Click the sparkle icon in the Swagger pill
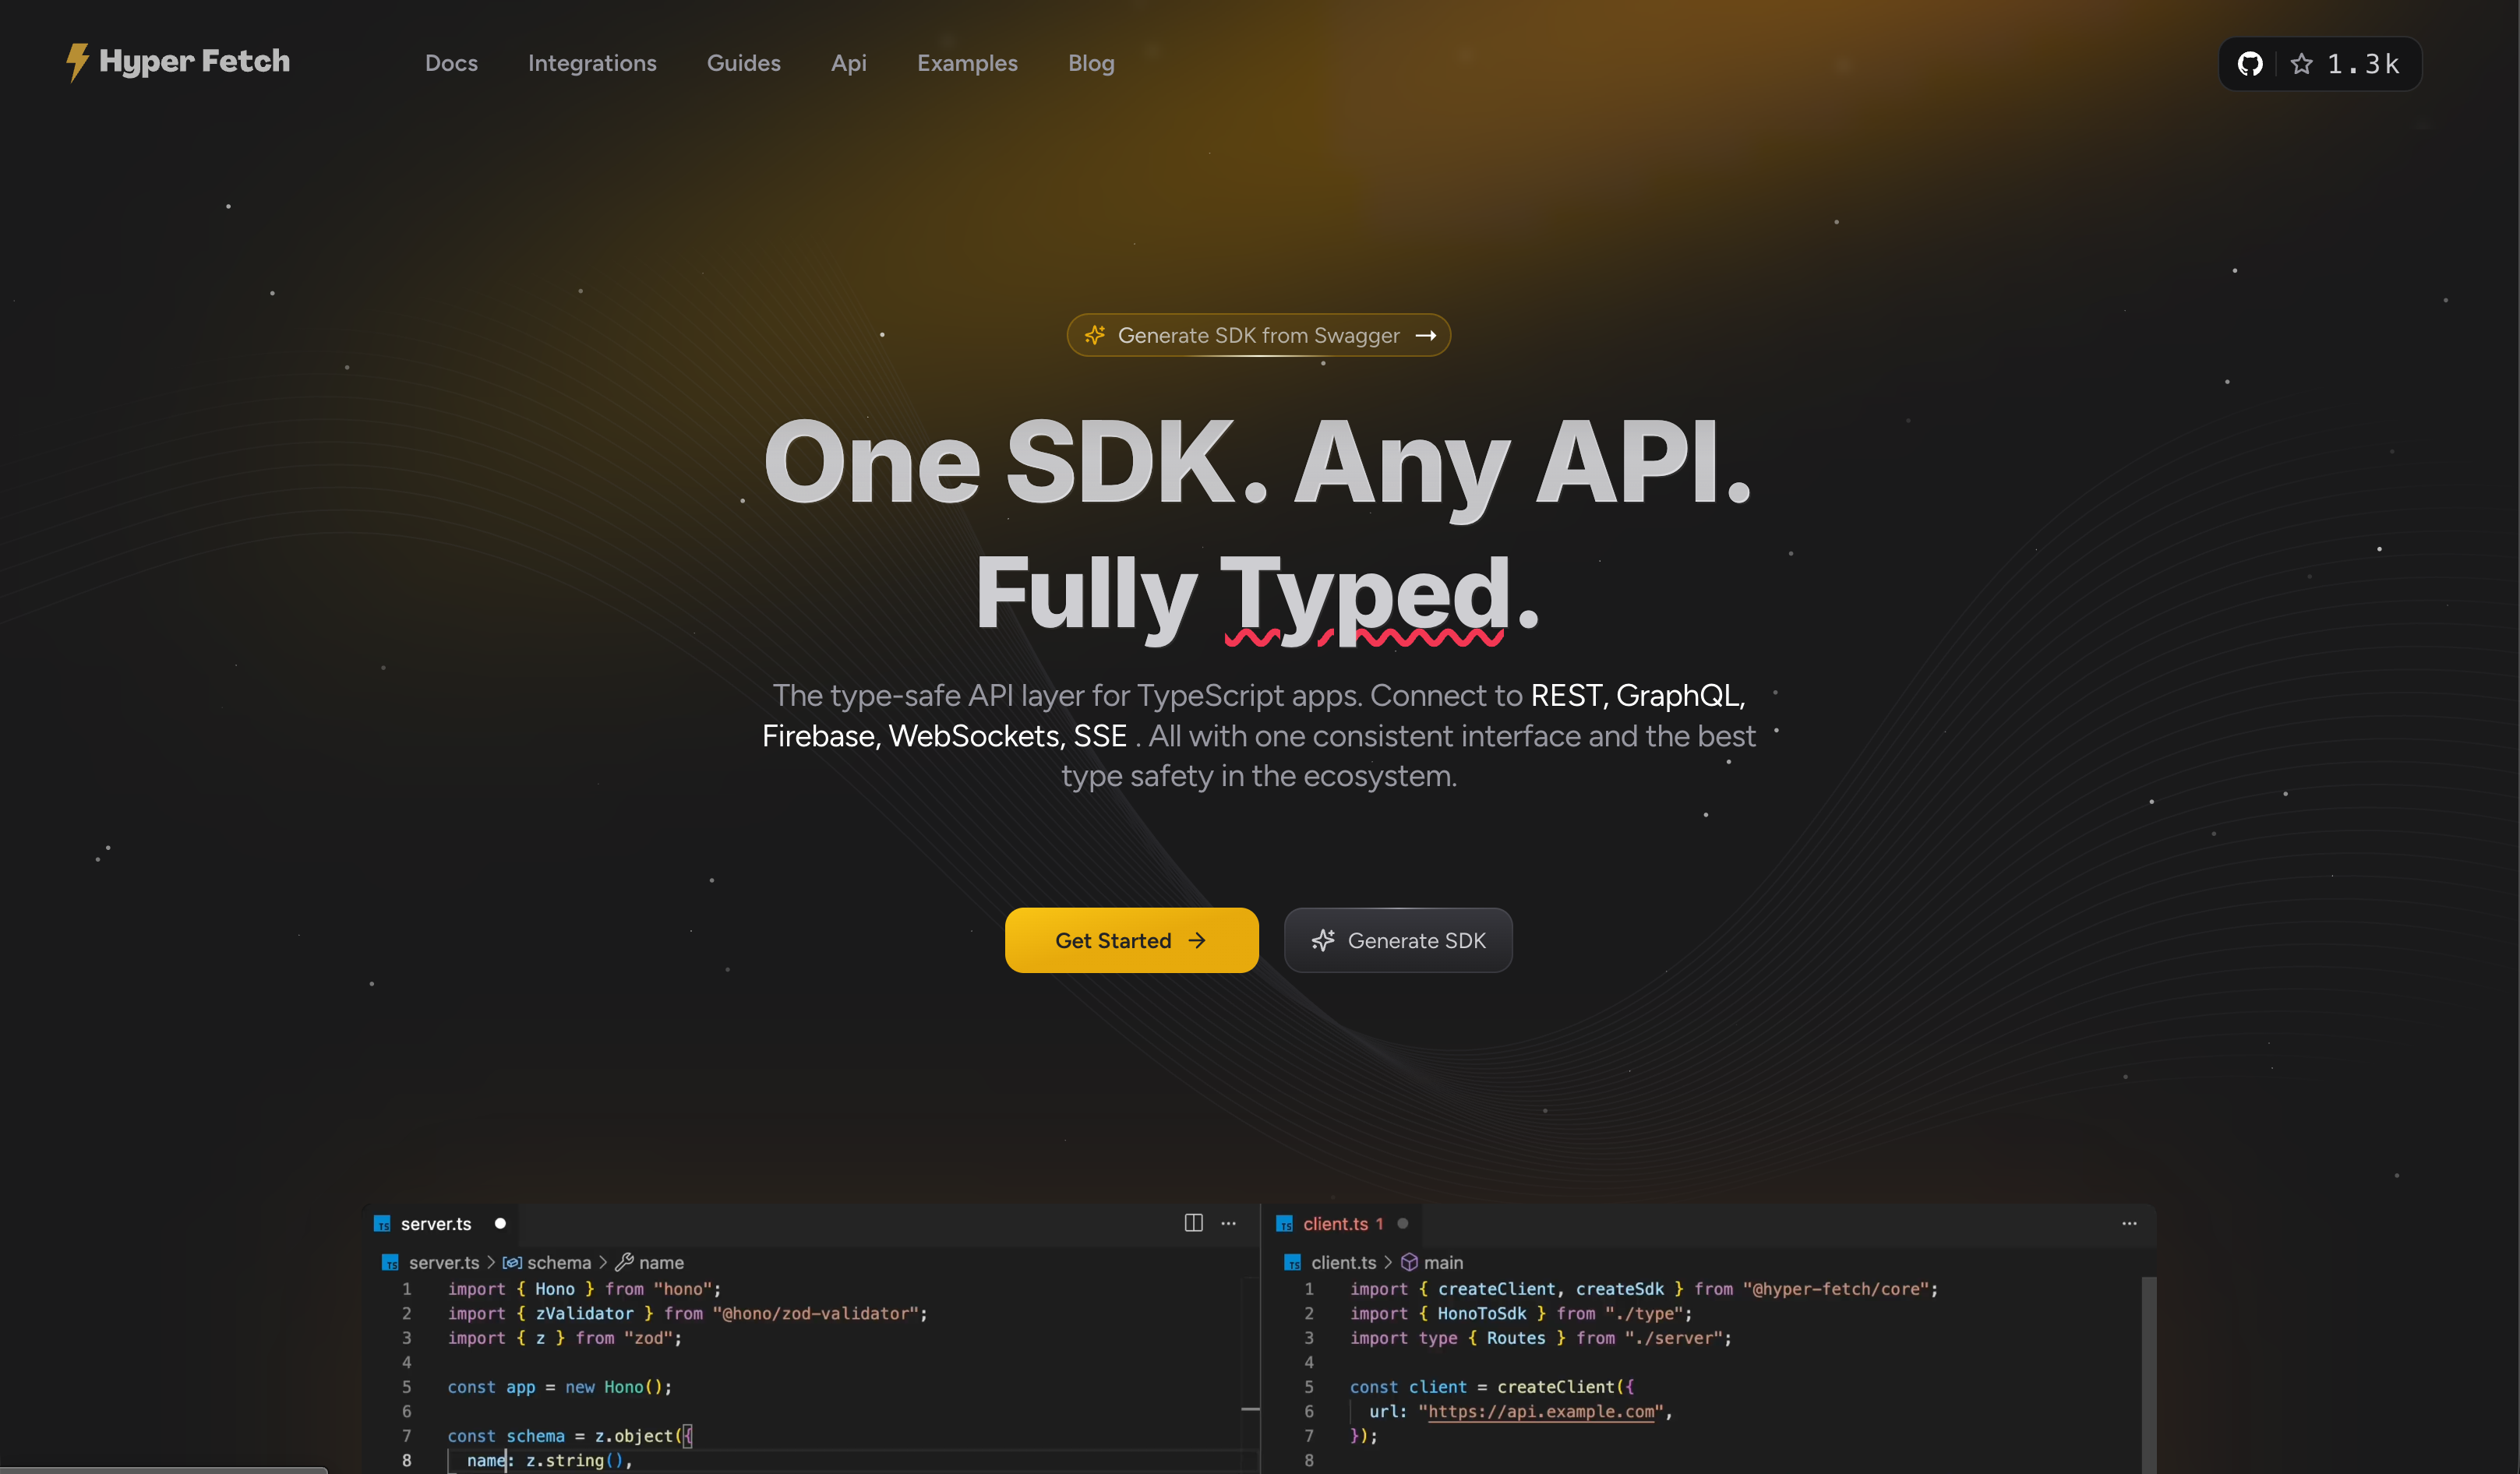 click(1095, 335)
